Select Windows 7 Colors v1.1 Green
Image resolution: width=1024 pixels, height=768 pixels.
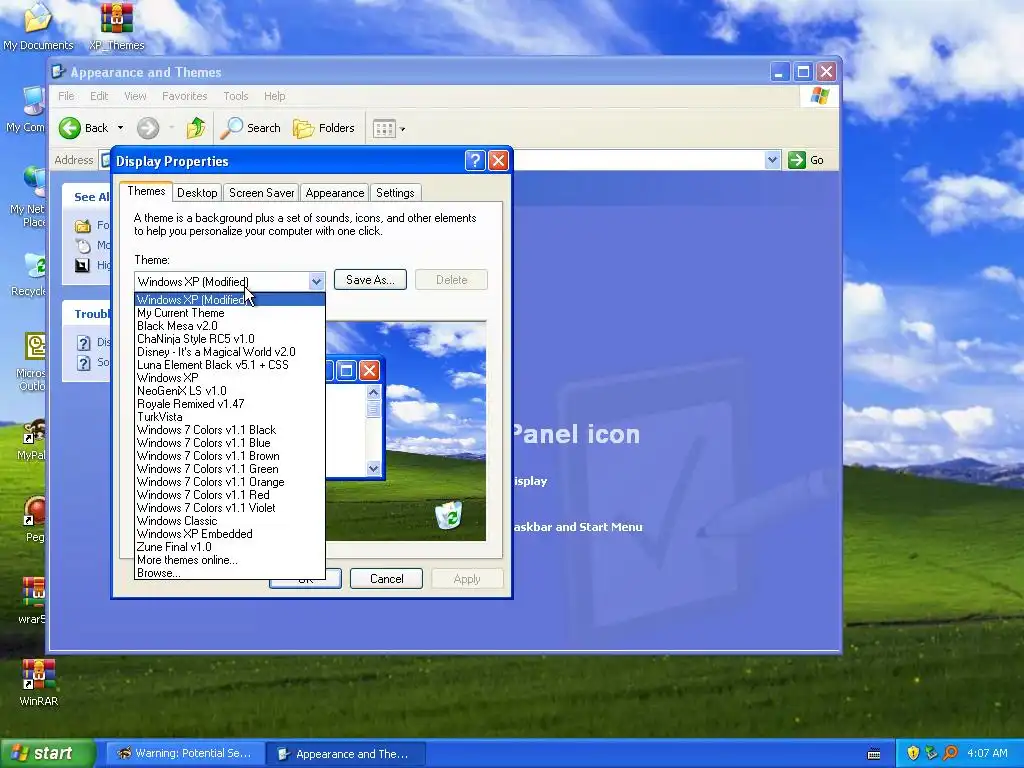pos(229,469)
